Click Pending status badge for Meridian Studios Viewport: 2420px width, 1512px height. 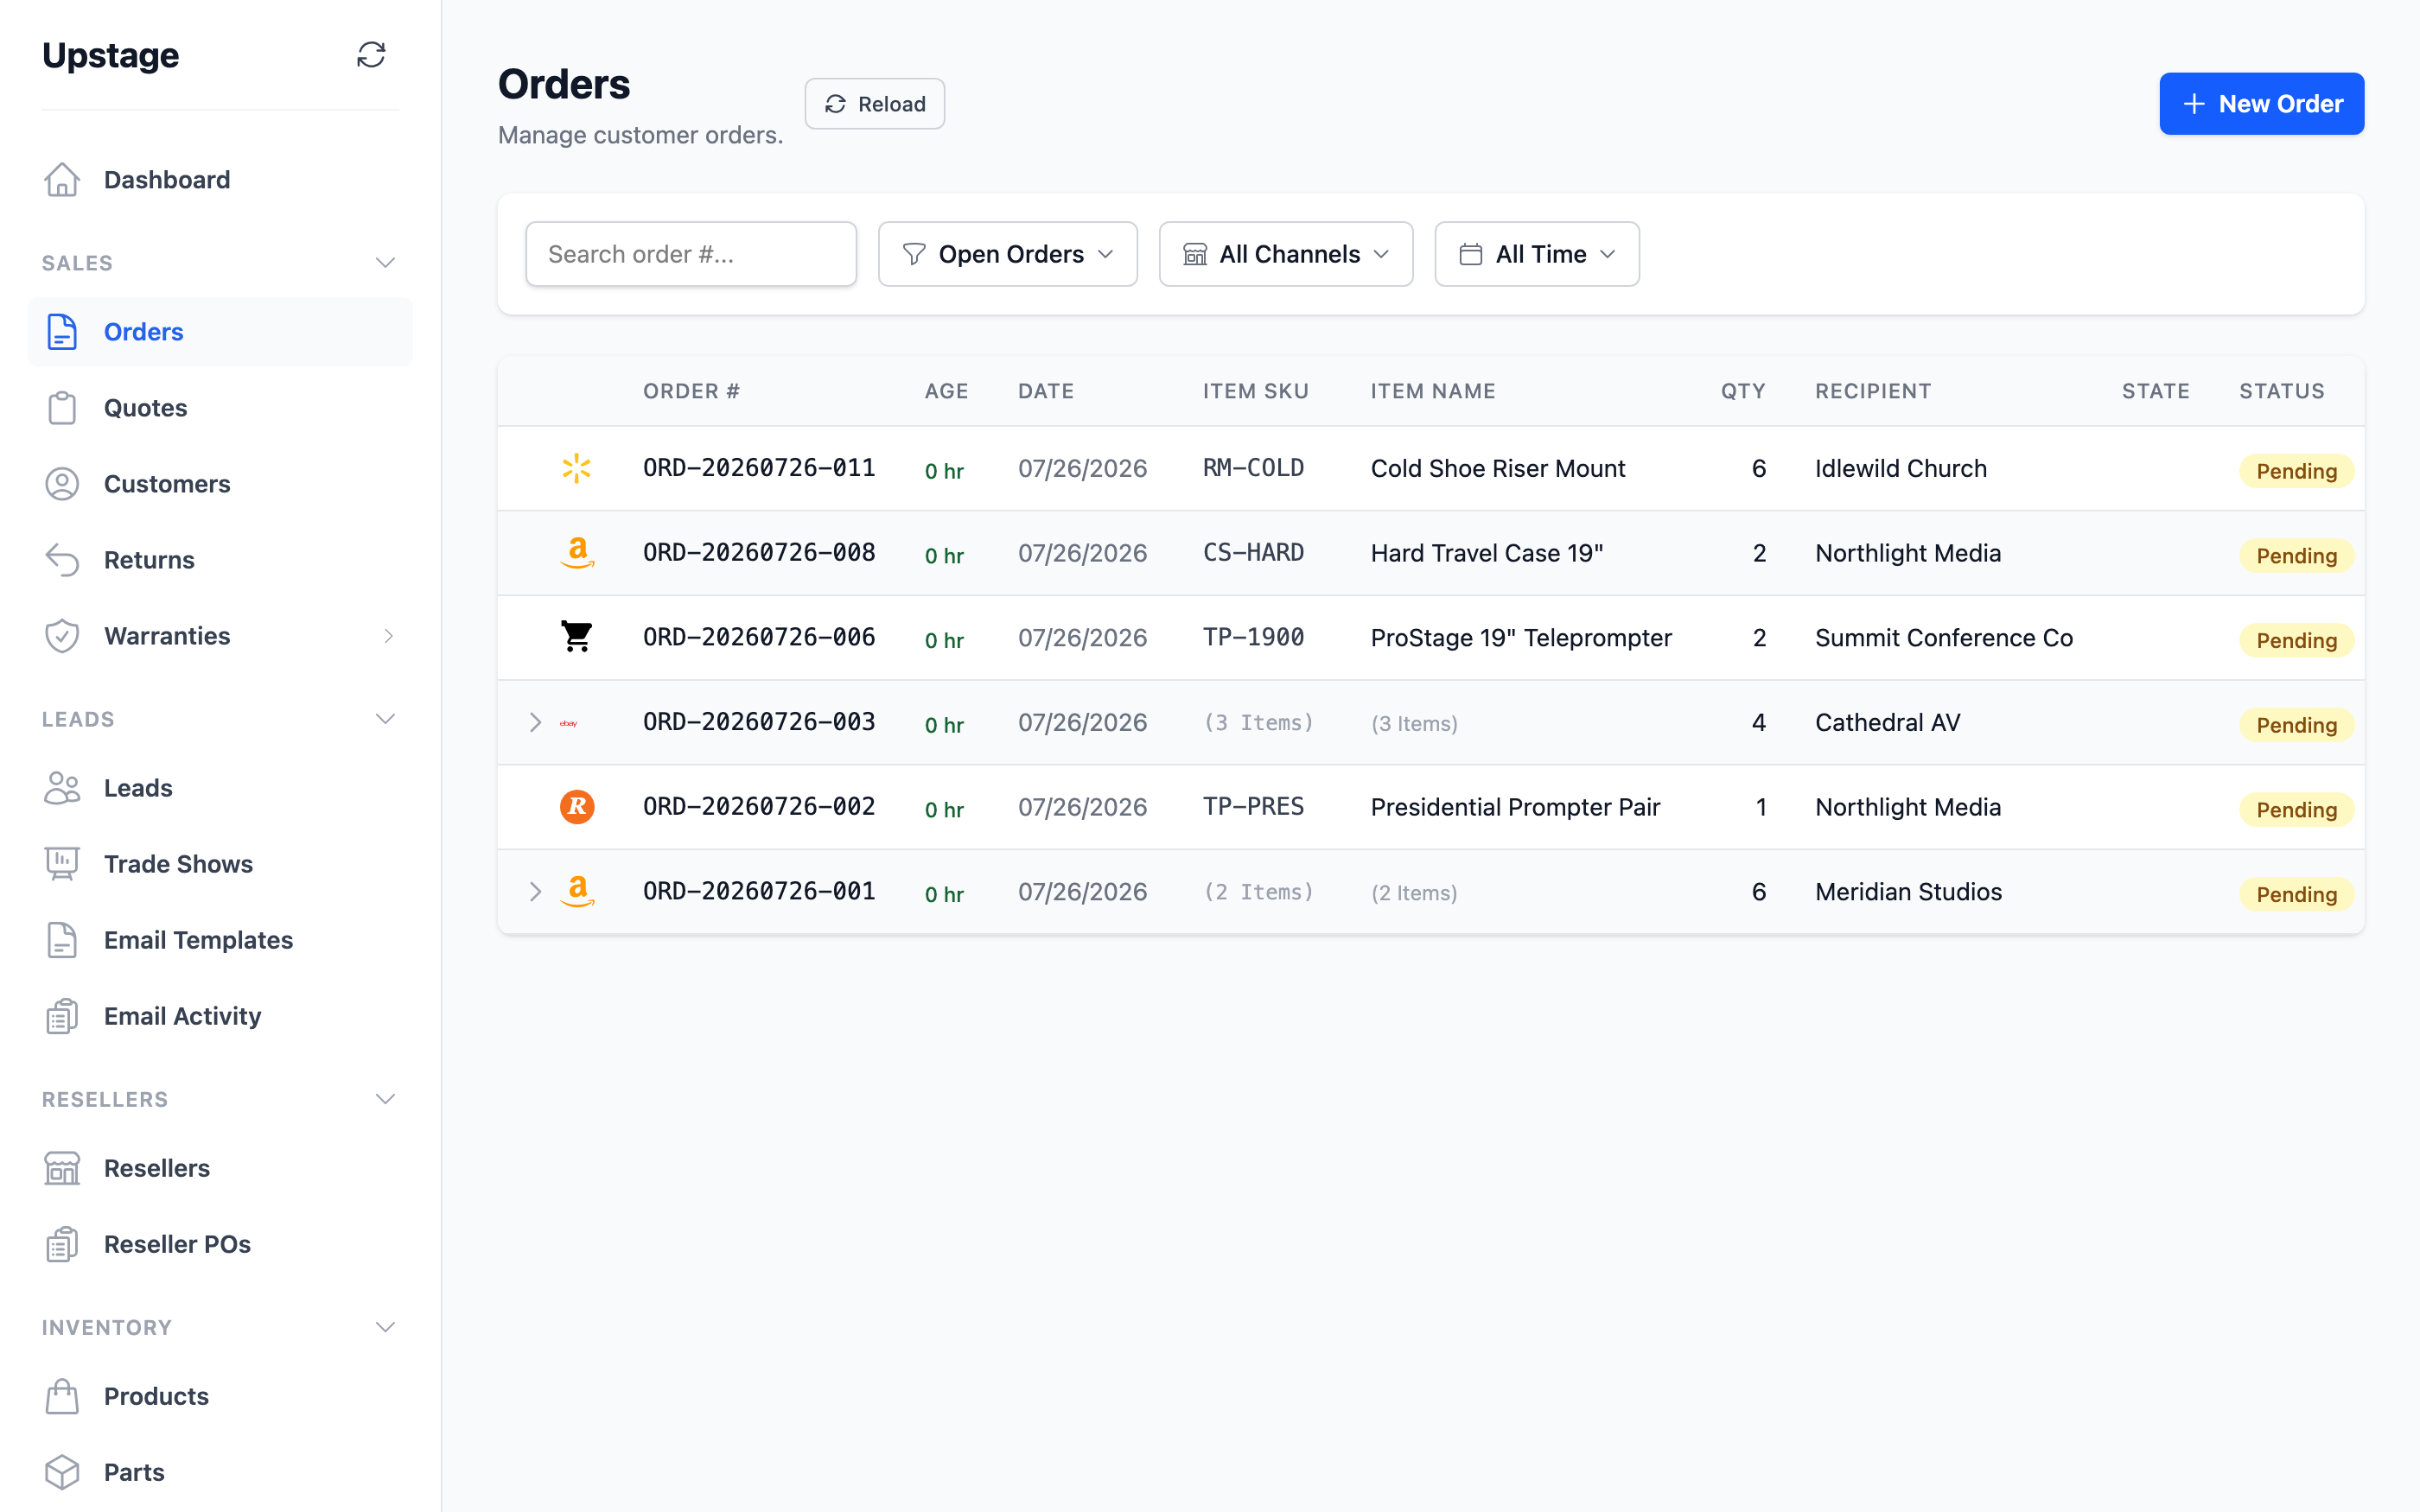coord(2296,894)
